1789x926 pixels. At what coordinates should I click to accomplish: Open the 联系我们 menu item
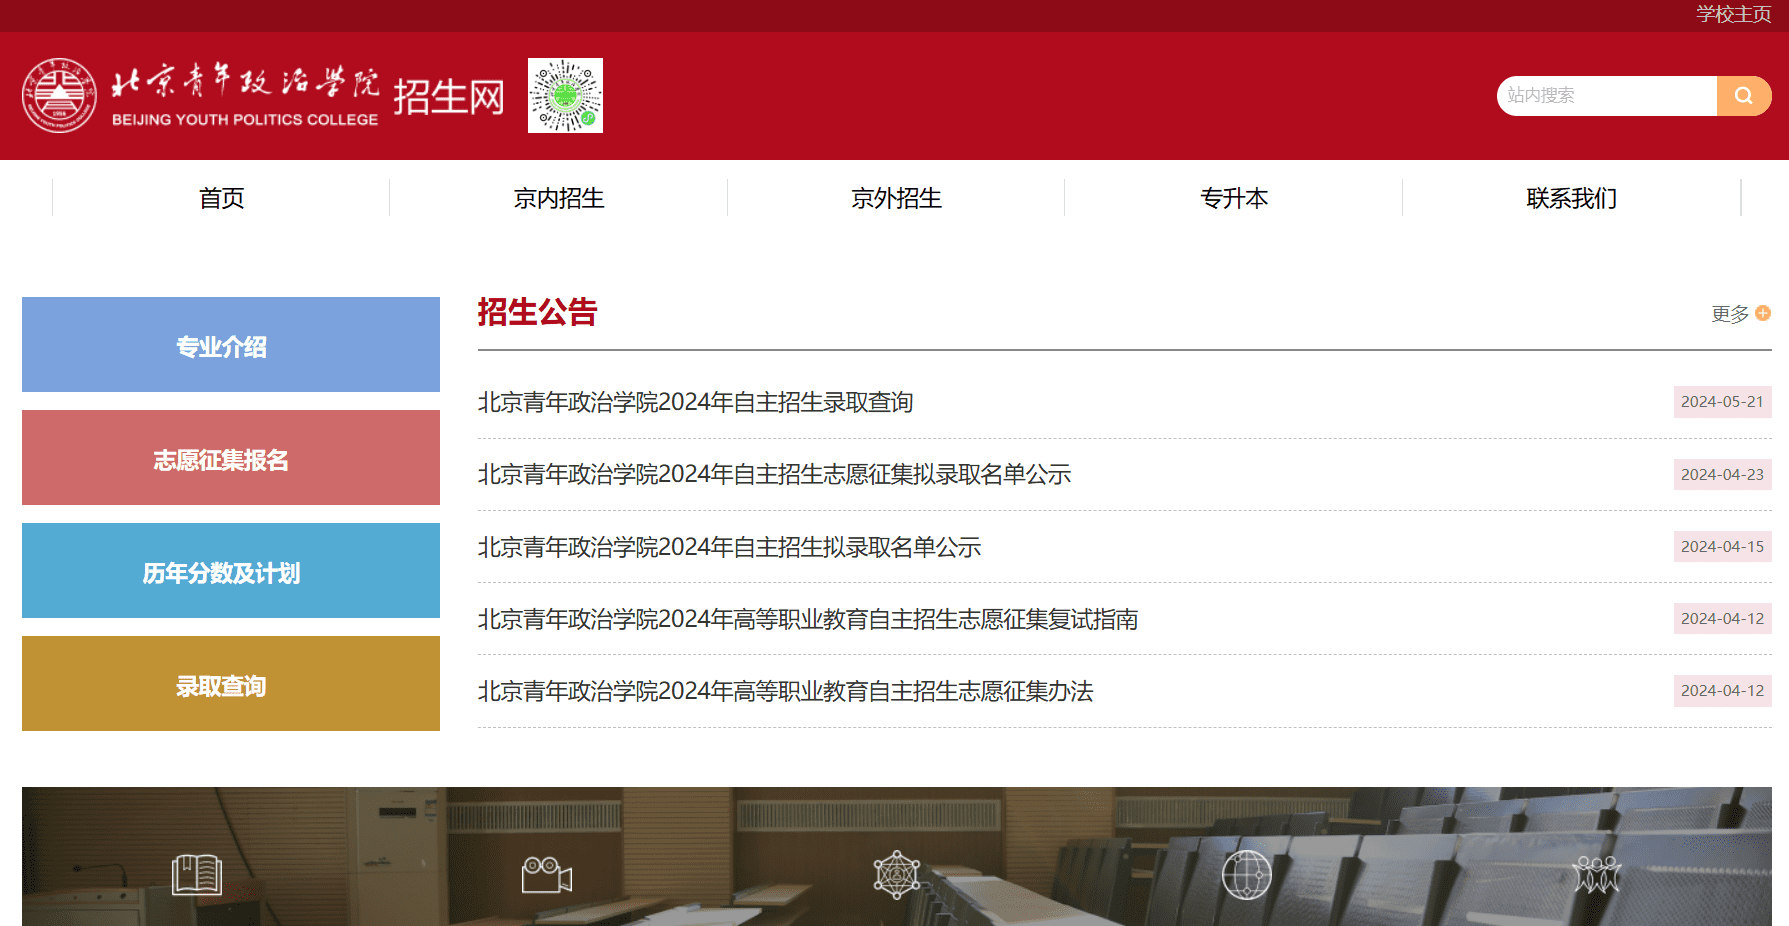[x=1571, y=198]
